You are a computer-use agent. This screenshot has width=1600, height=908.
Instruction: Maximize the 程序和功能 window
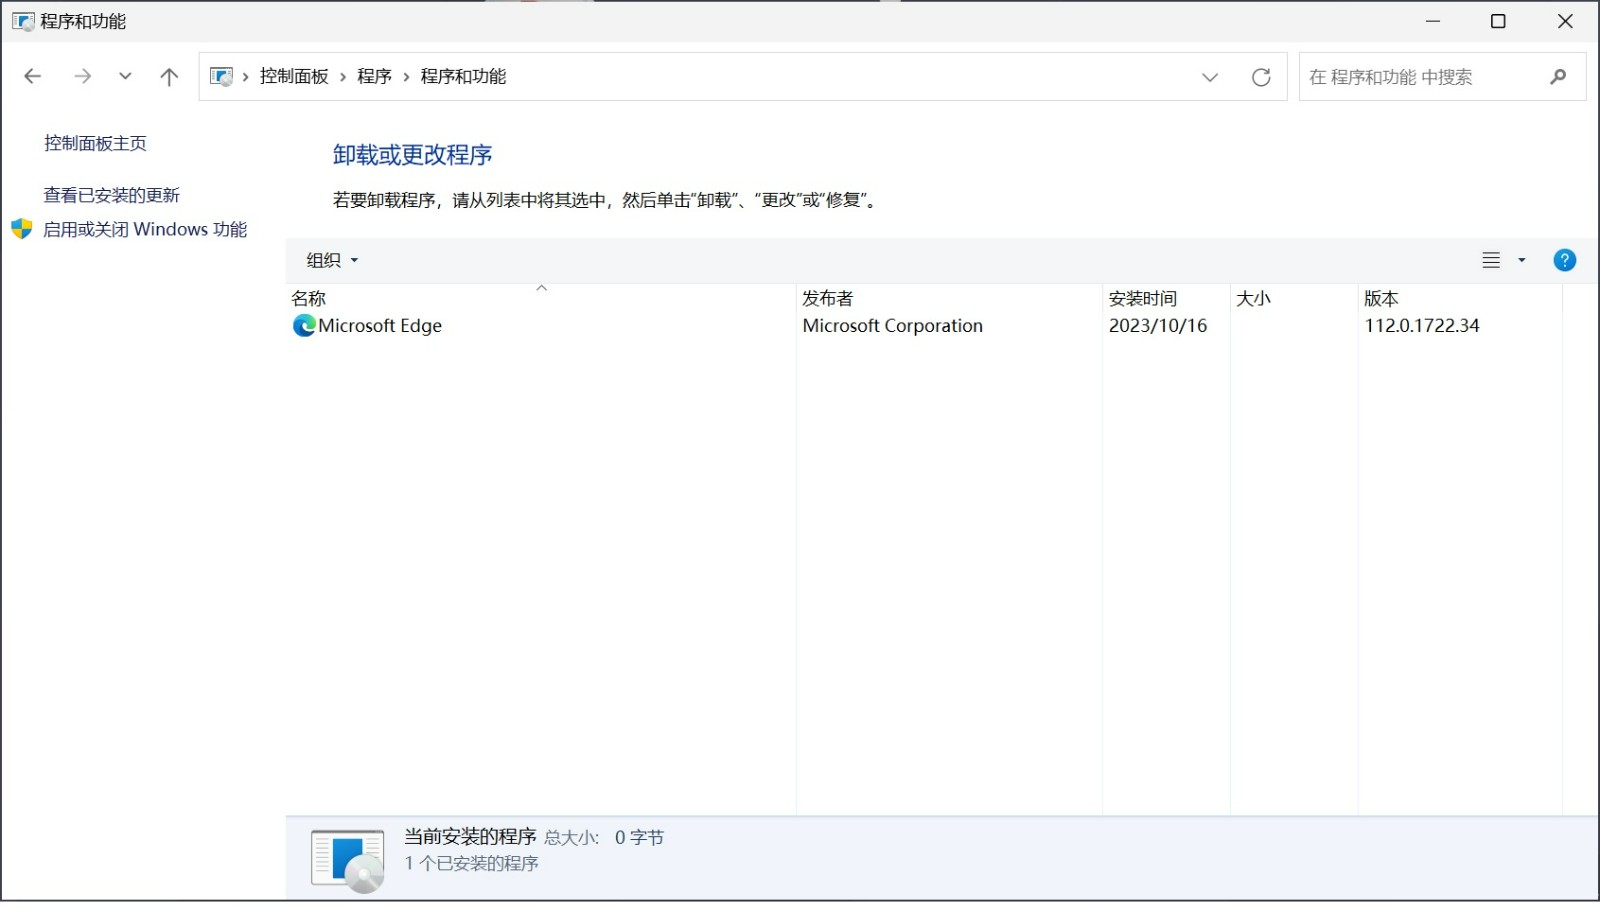pyautogui.click(x=1498, y=21)
